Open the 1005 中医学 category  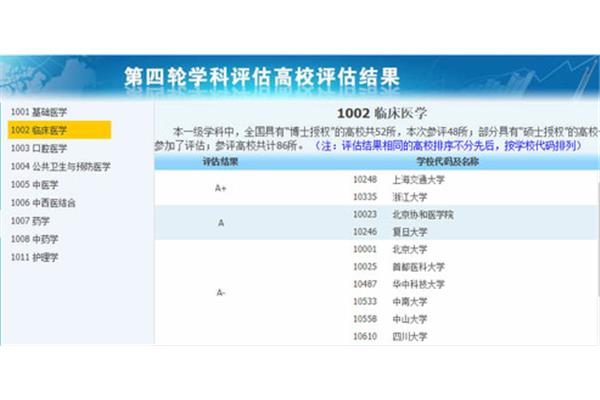(x=34, y=184)
